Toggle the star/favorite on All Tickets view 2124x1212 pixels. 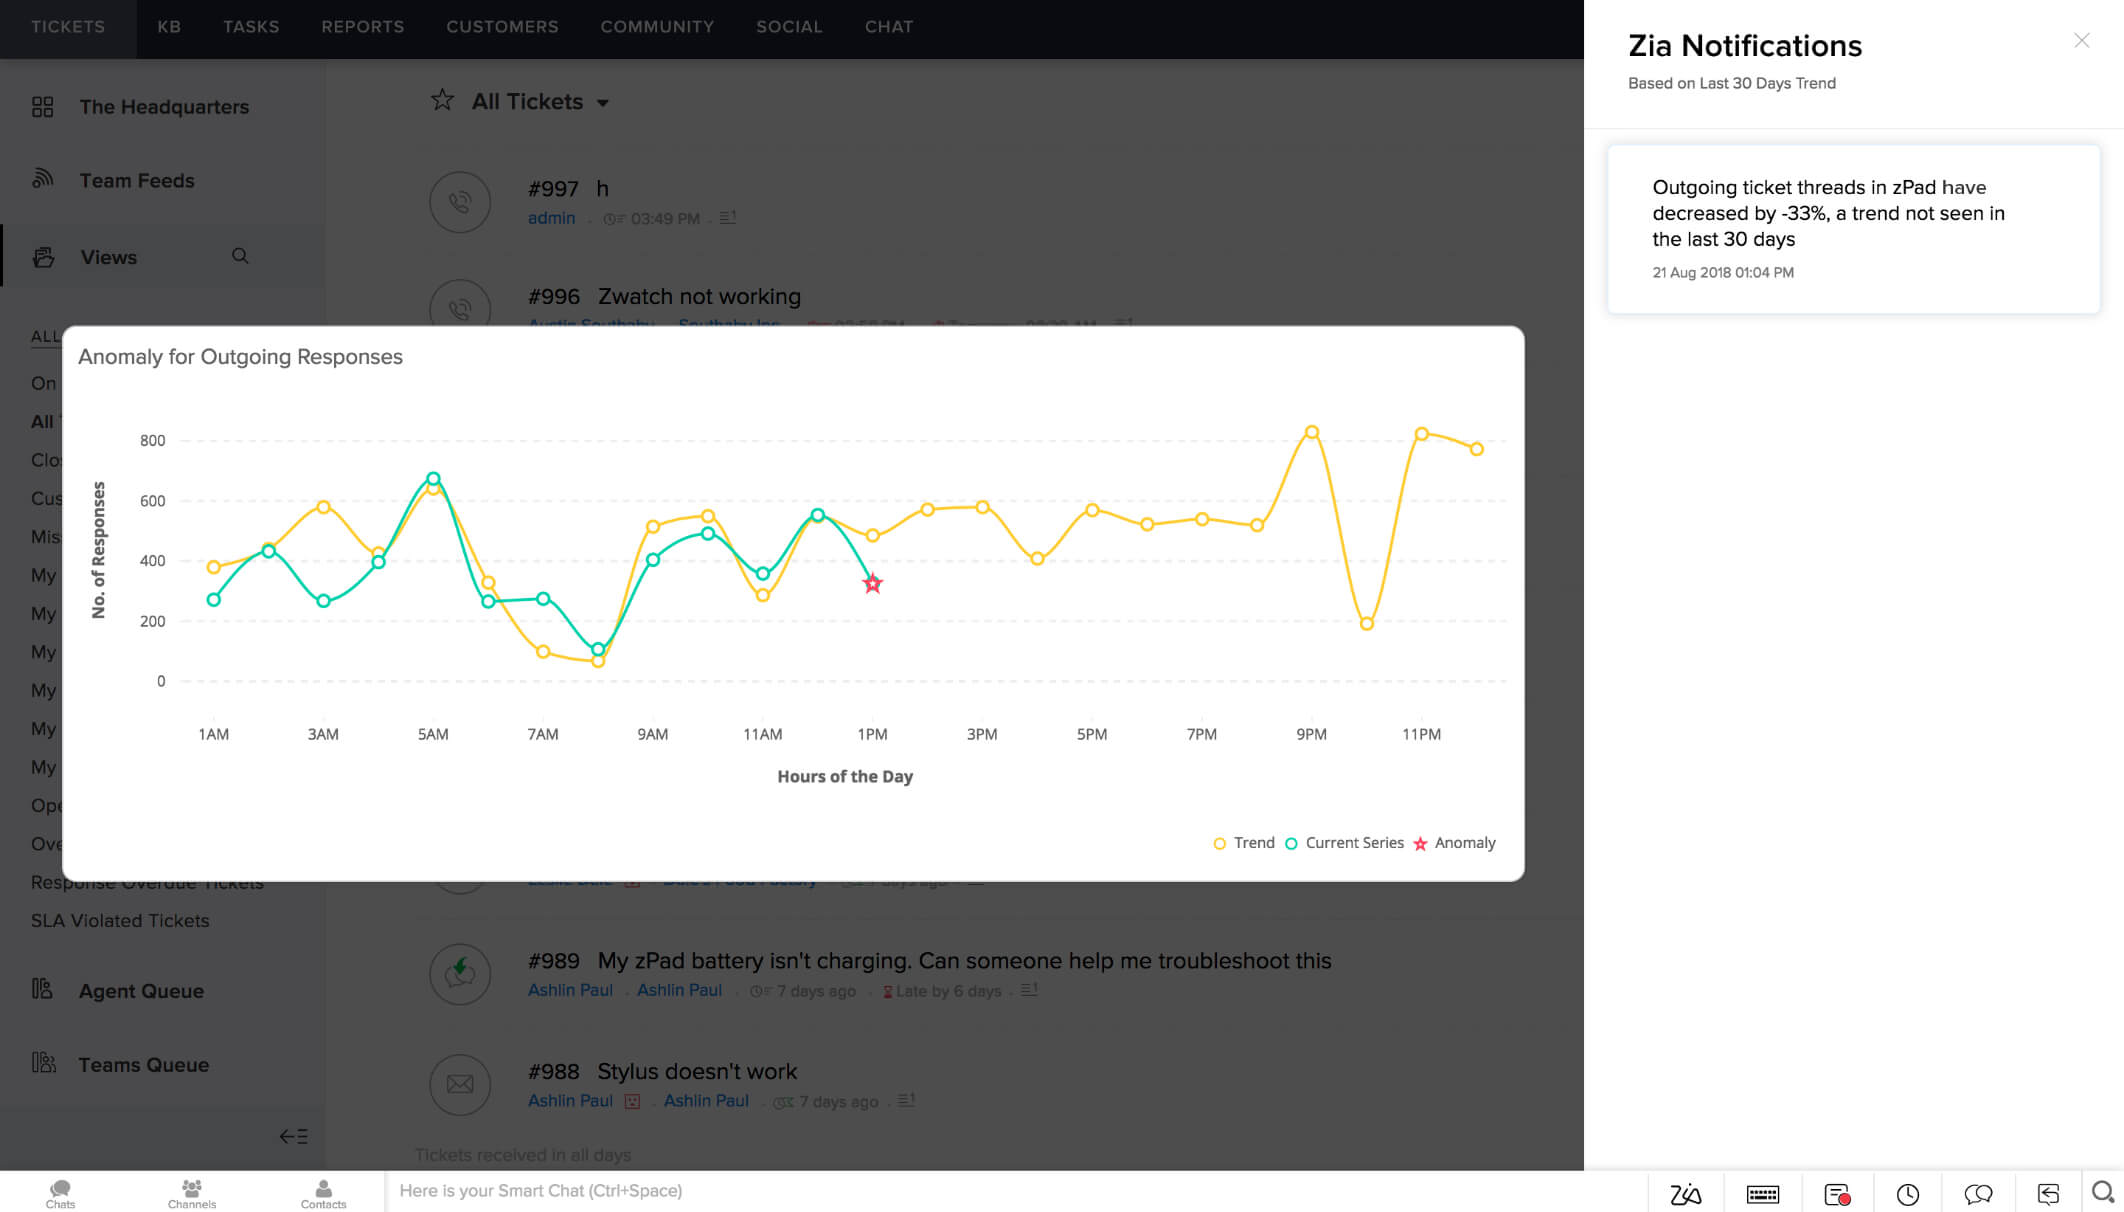click(x=442, y=101)
